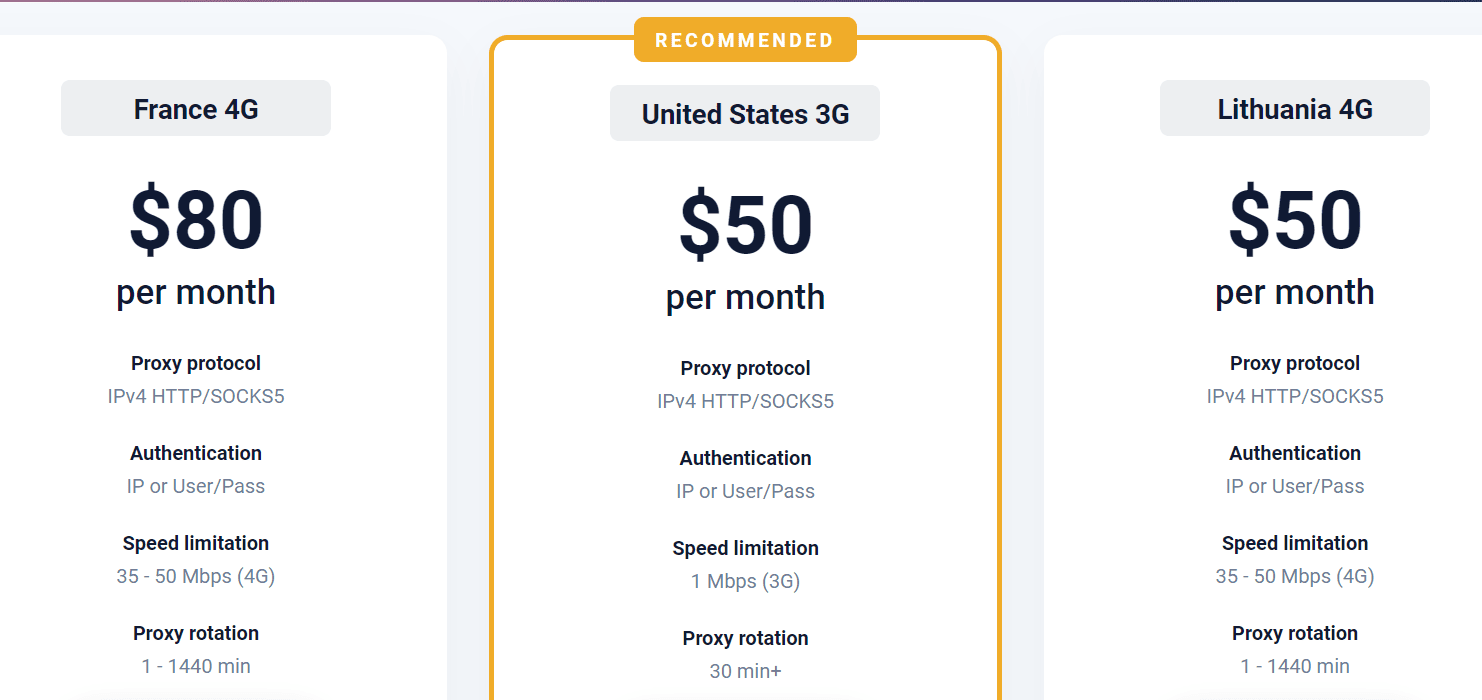Select the France 4G plan title
This screenshot has width=1482, height=700.
(196, 109)
